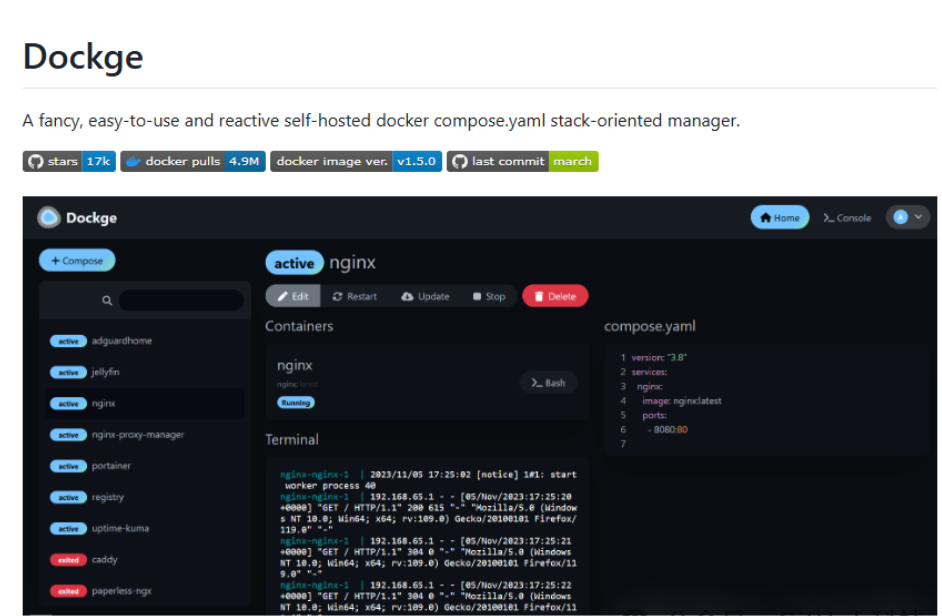Click the active badge next to jellyfin
This screenshot has width=942, height=616.
tap(68, 373)
